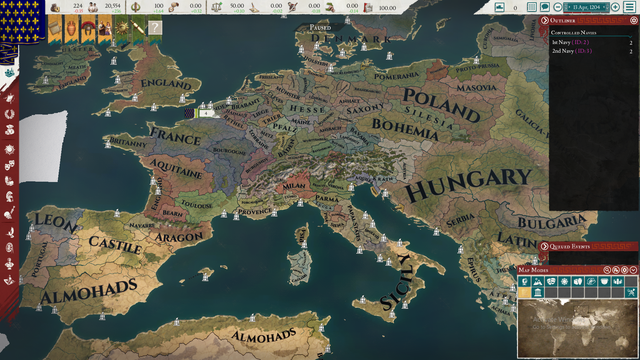Decrease game speed with minus button
Image resolution: width=640 pixels, height=360 pixels.
click(x=558, y=7)
